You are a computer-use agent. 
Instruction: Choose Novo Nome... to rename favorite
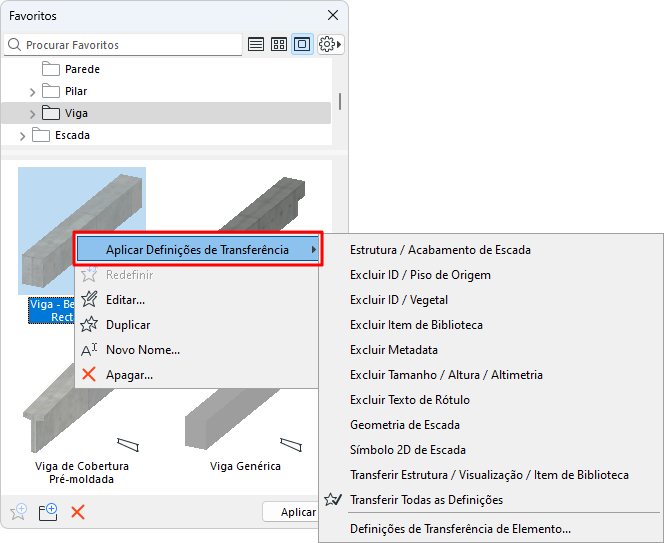(196, 350)
